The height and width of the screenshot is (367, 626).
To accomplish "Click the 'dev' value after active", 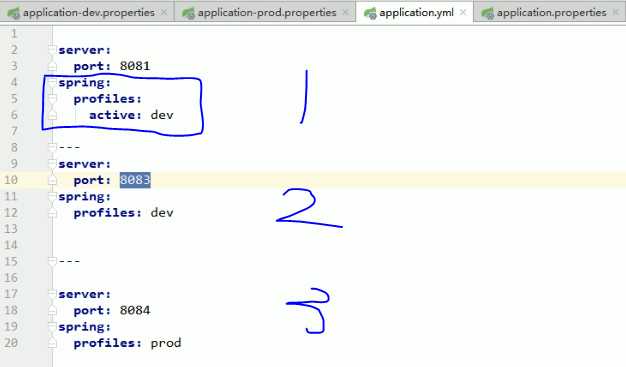I will (162, 115).
